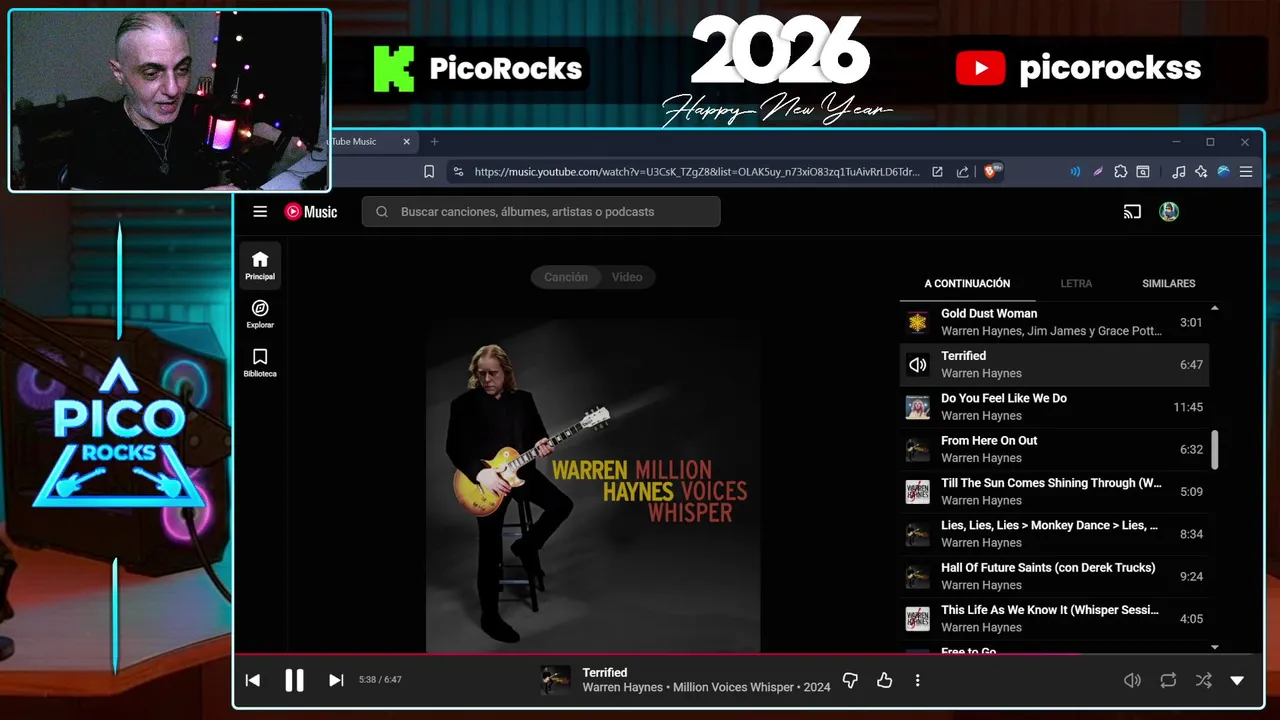The height and width of the screenshot is (720, 1280).
Task: Share this page icon
Action: [962, 172]
